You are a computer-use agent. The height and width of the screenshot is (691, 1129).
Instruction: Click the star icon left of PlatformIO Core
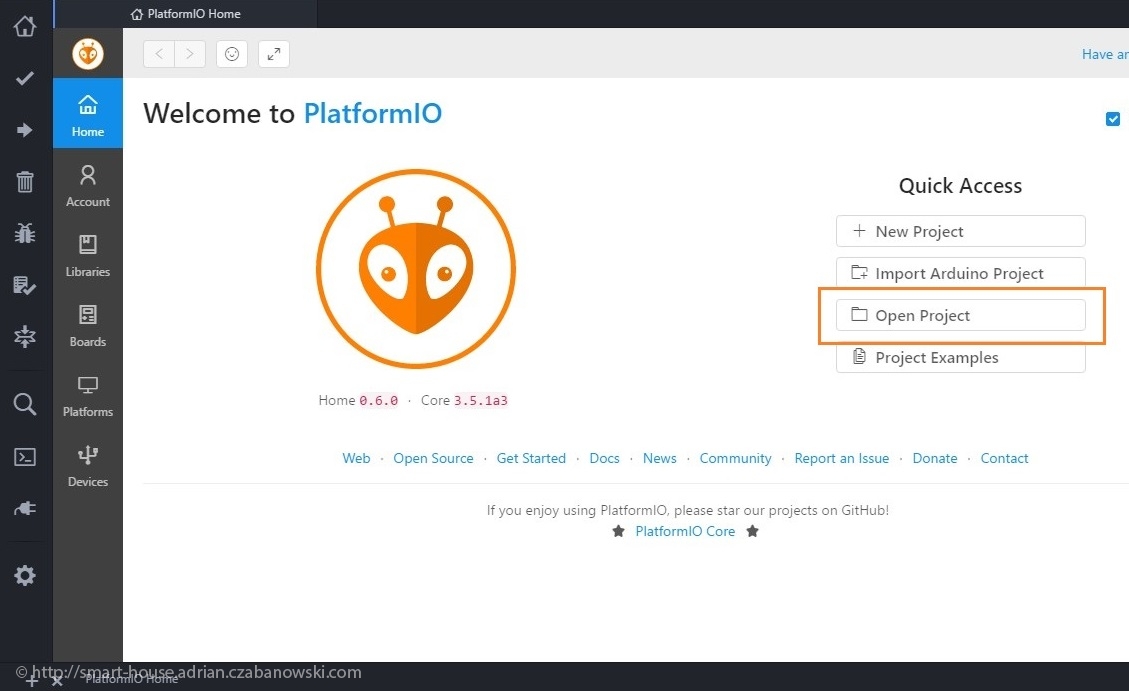618,531
